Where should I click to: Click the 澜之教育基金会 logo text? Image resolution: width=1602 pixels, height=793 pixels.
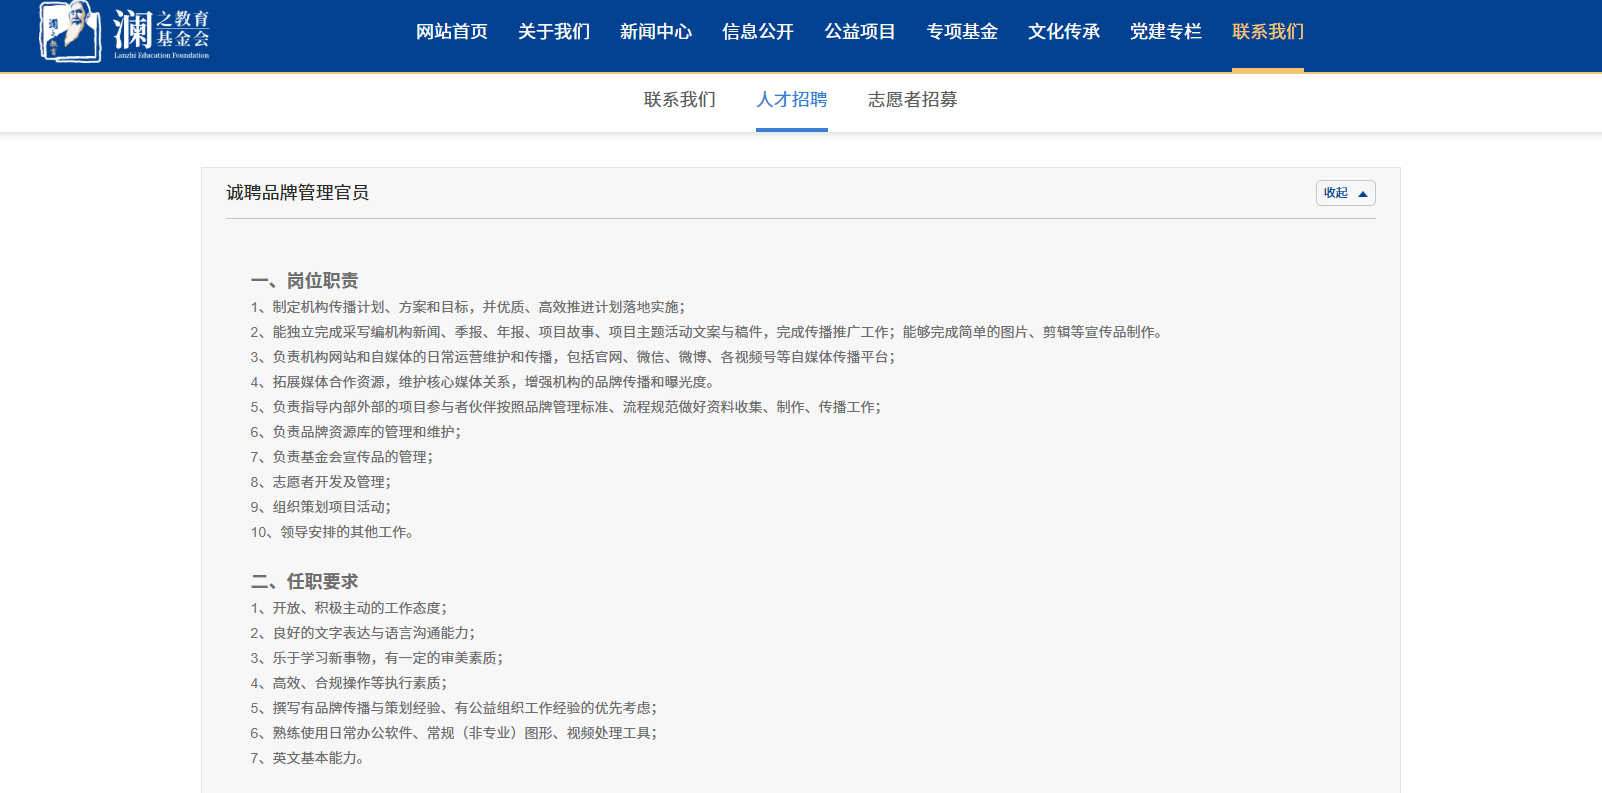point(161,31)
